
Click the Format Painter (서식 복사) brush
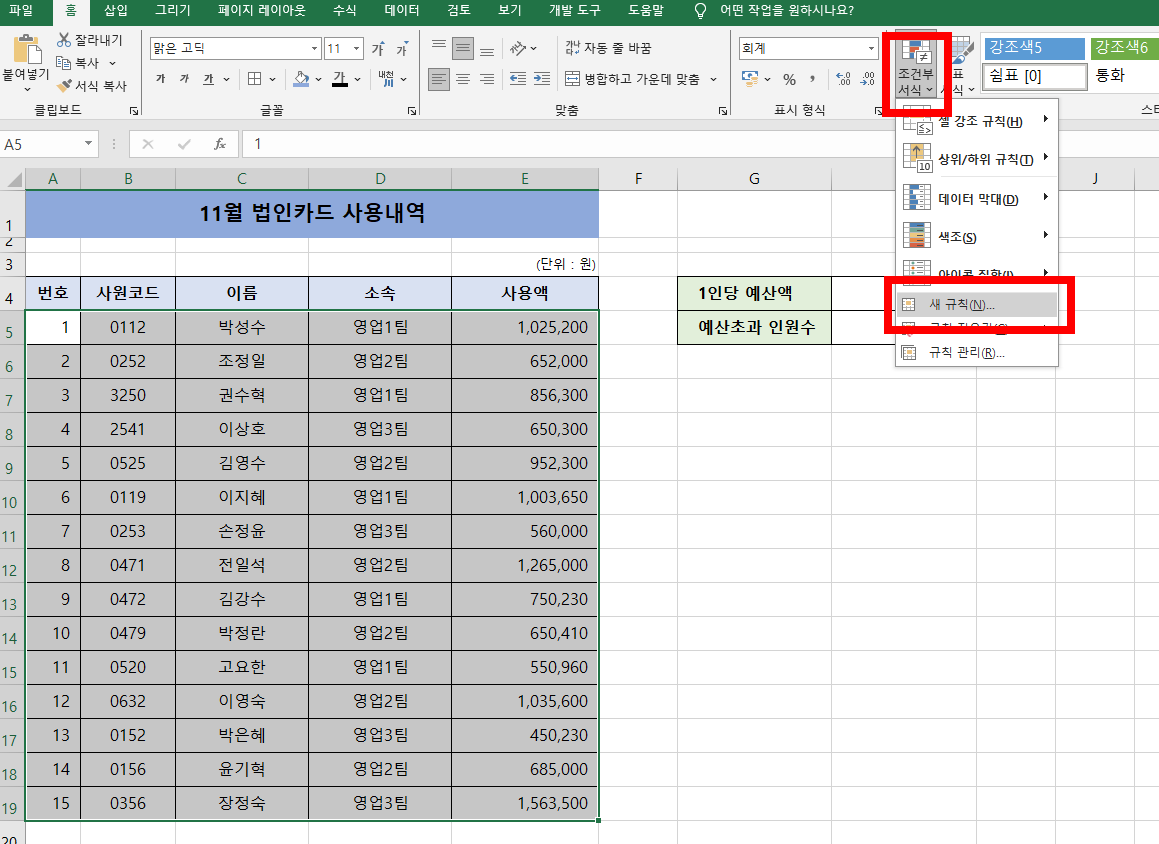(x=64, y=86)
